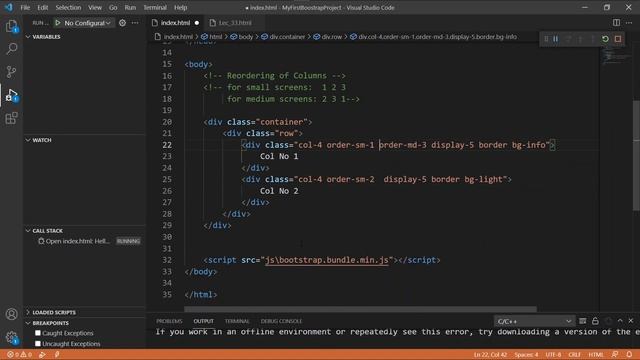The image size is (640, 360).
Task: Click the div.row breadcrumb item
Action: [x=328, y=37]
